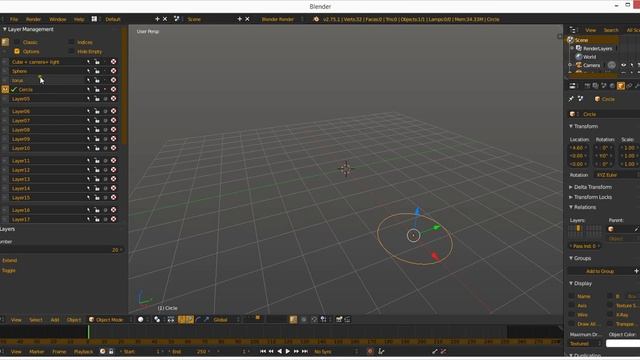Image resolution: width=640 pixels, height=360 pixels.
Task: Toggle lock icon on Layer12 row
Action: [97, 170]
